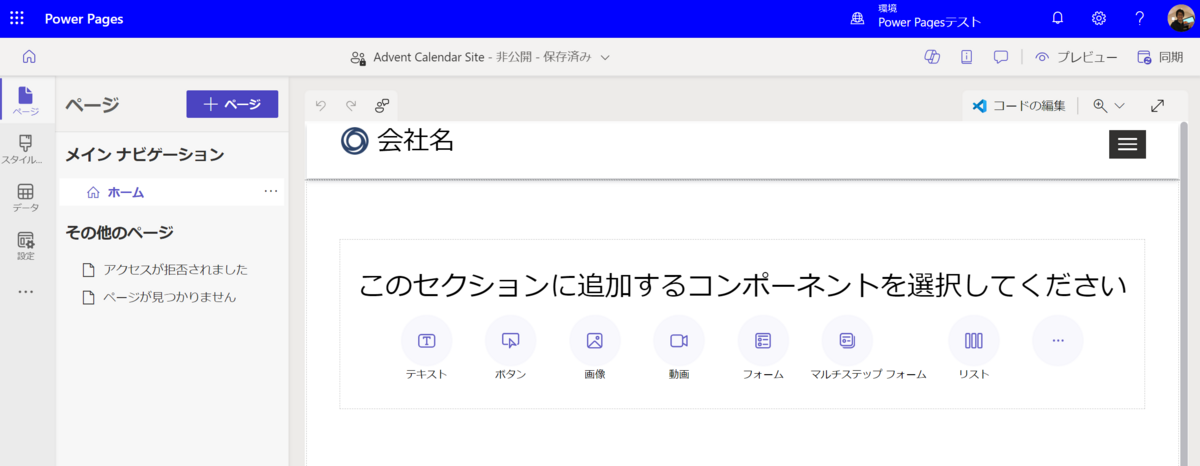Screen dimensions: 1200x466
Task: Add マルチステップ フォーム component
Action: pos(867,349)
